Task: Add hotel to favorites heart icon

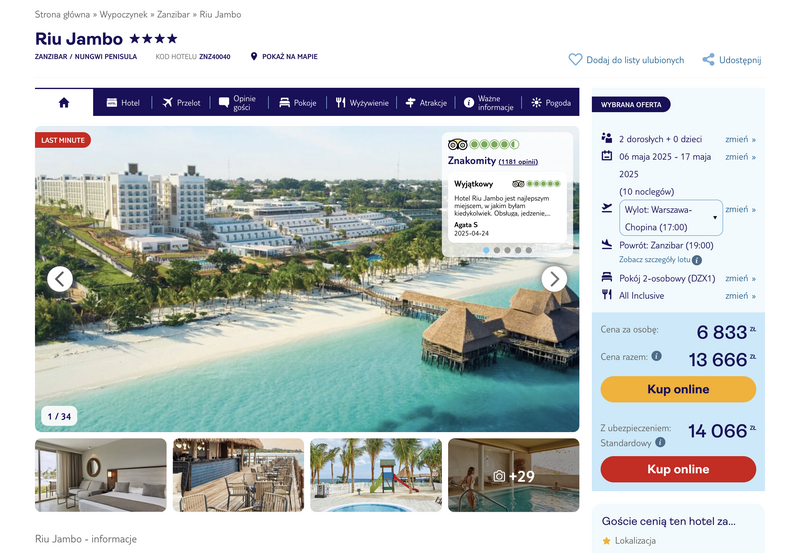Action: click(x=575, y=60)
